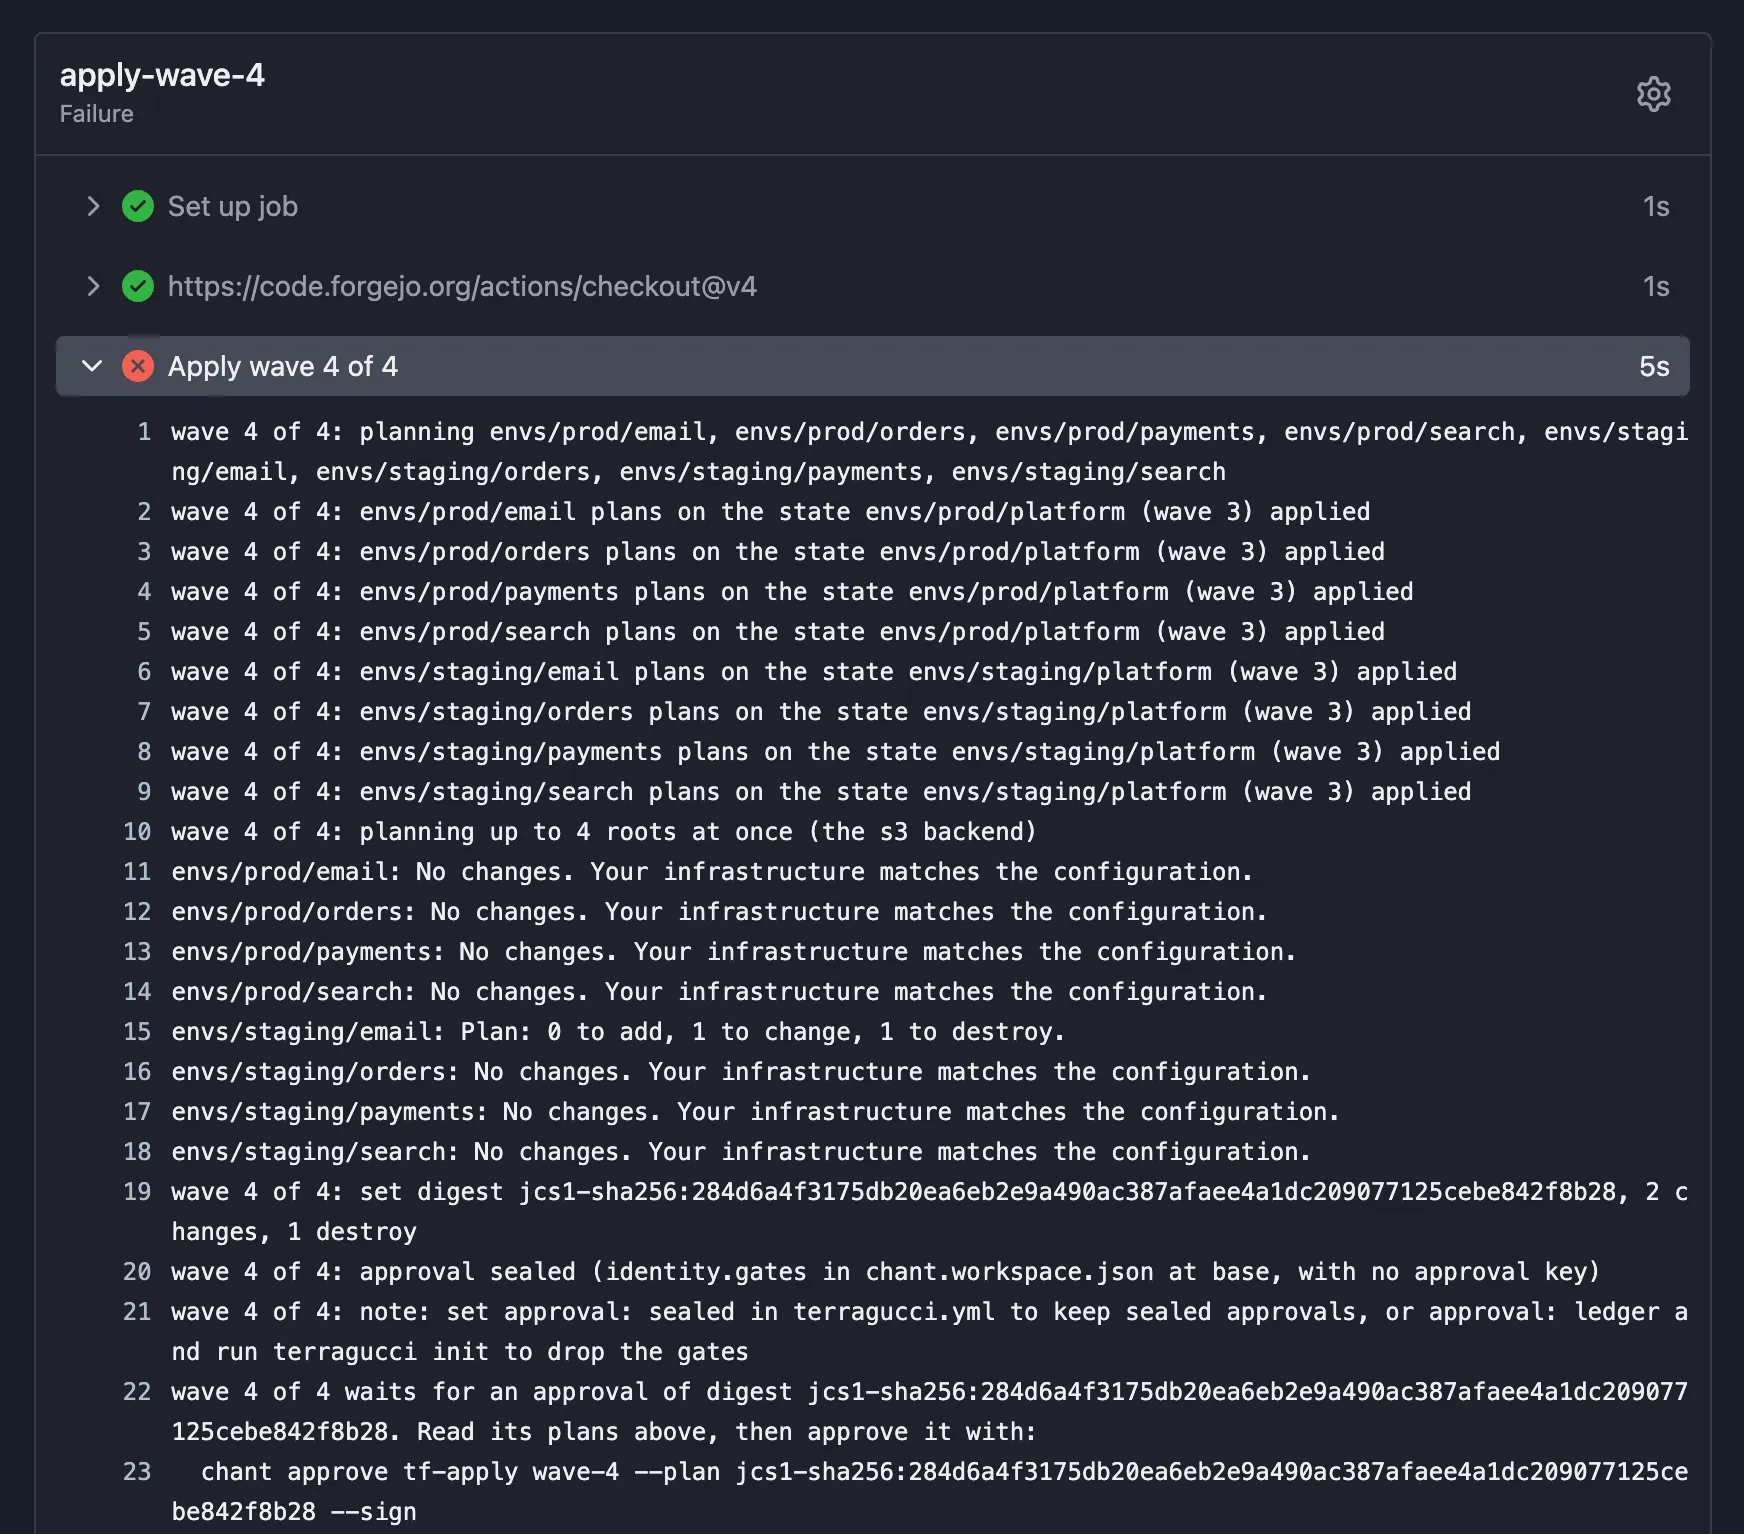Expand the checkout@v4 step chevron
This screenshot has width=1744, height=1534.
[x=93, y=286]
